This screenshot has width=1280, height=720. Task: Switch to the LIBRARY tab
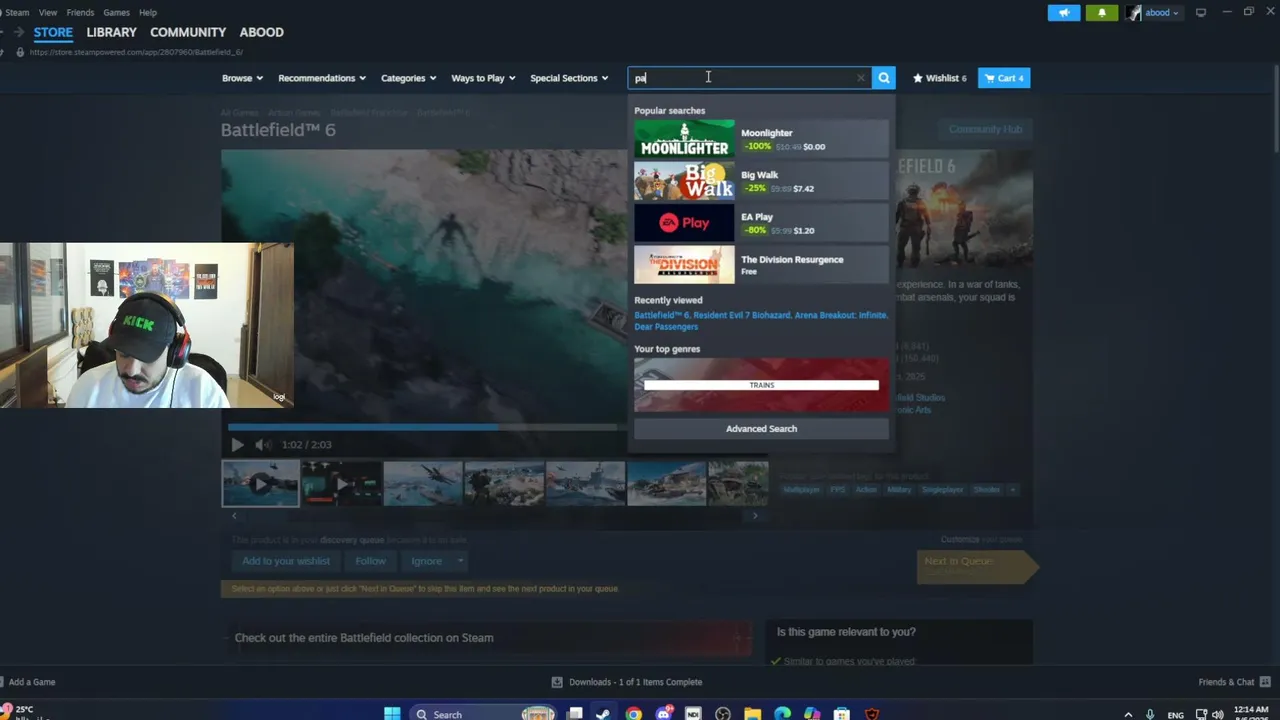tap(111, 32)
